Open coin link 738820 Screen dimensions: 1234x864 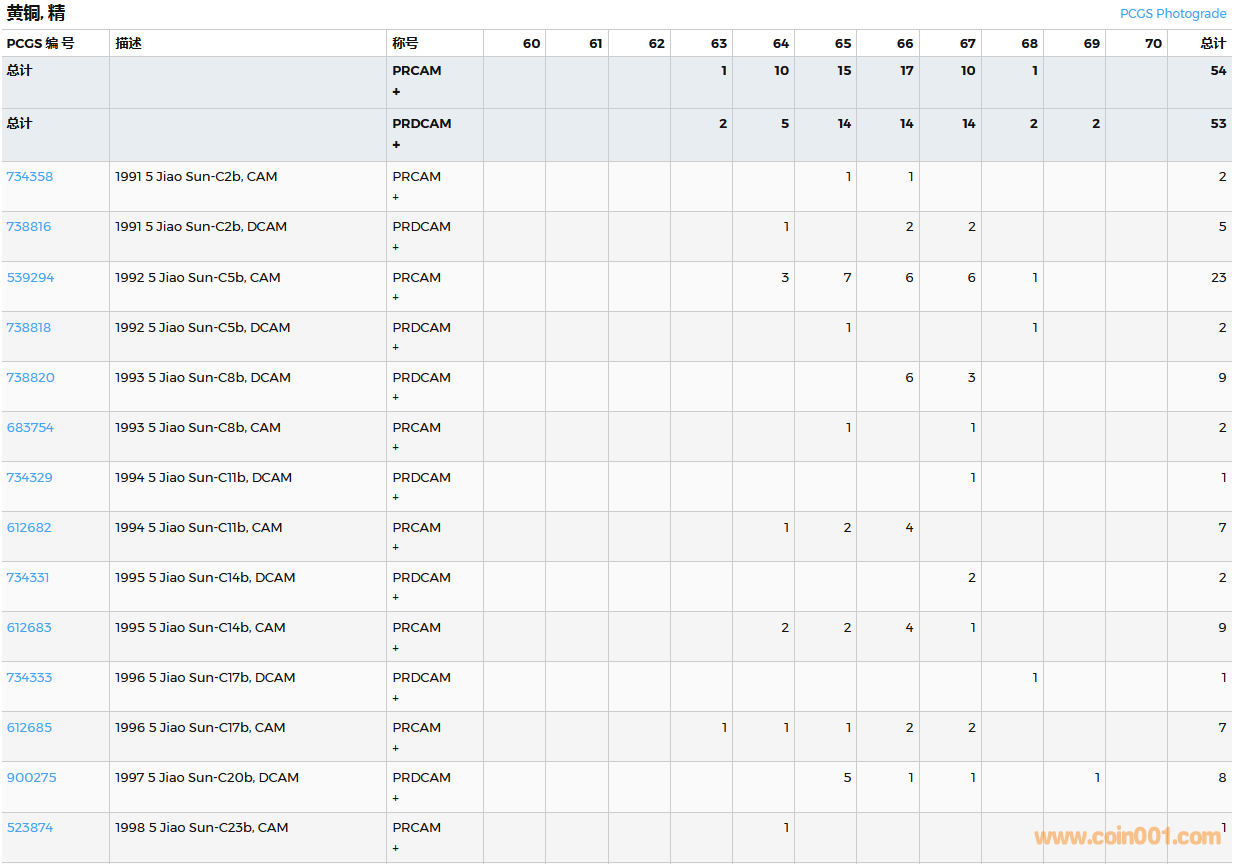click(30, 378)
